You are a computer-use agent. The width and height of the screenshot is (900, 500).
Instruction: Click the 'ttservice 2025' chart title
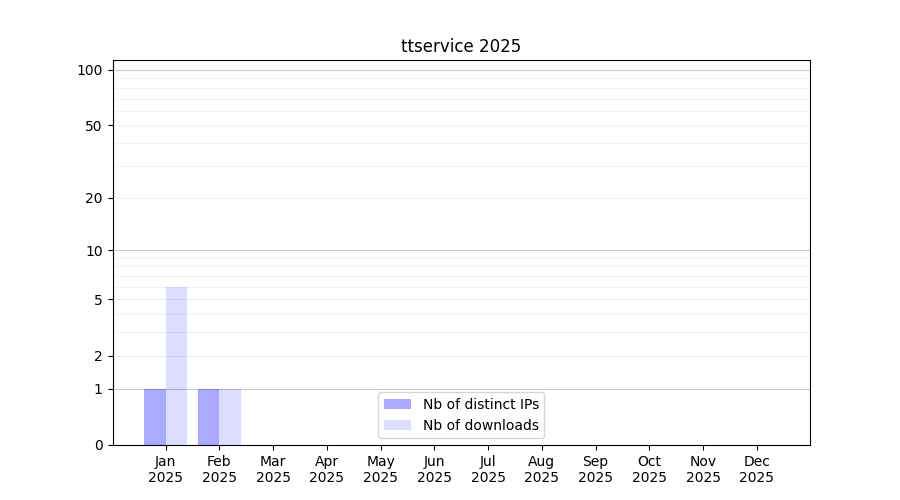coord(460,46)
